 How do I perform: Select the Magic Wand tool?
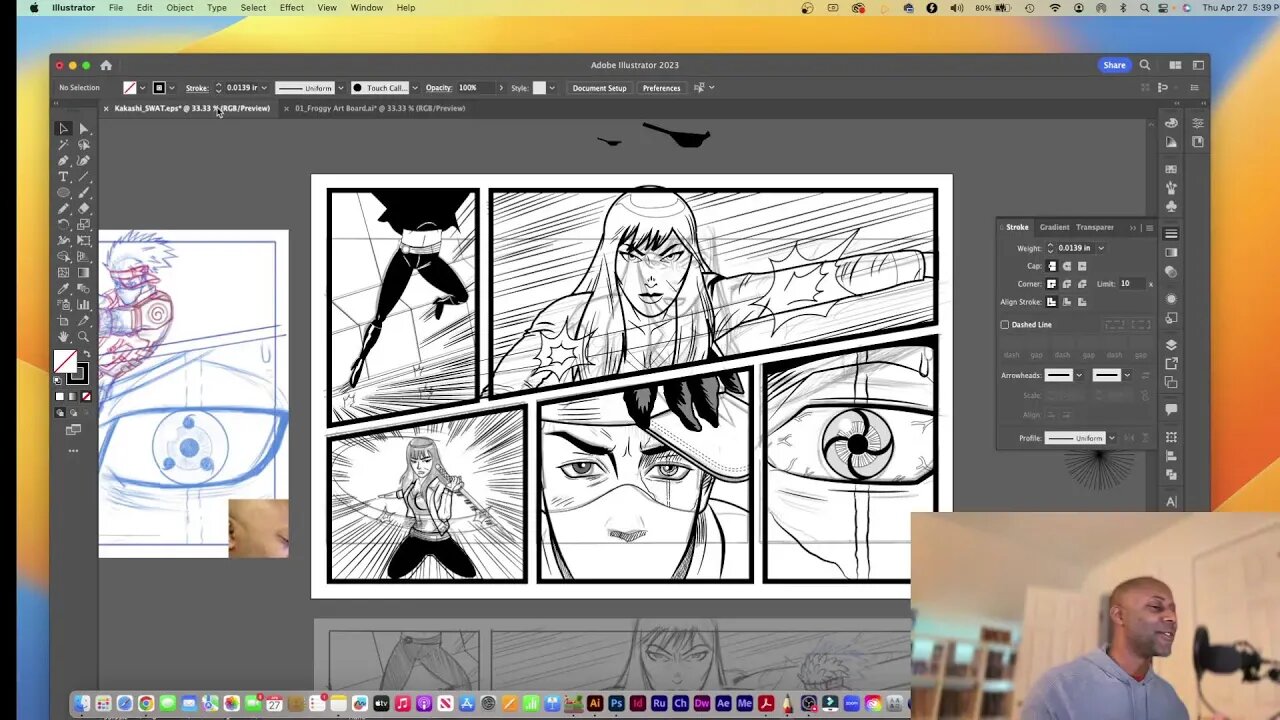(63, 144)
